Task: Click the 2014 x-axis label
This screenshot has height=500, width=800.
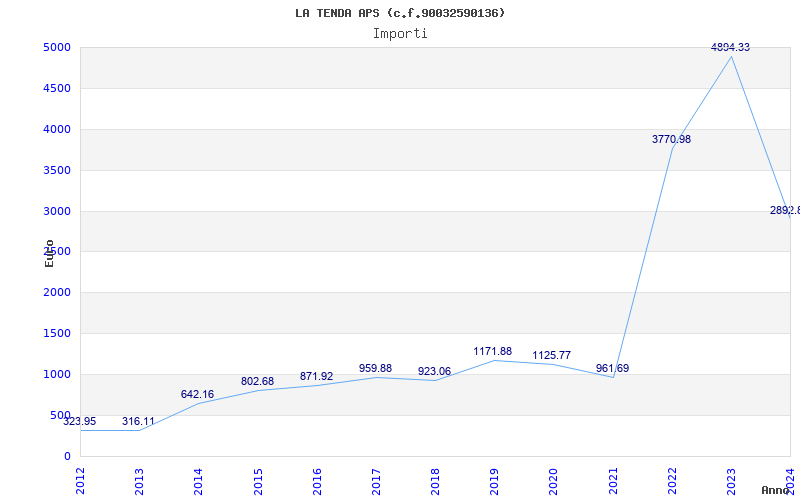Action: click(x=198, y=481)
